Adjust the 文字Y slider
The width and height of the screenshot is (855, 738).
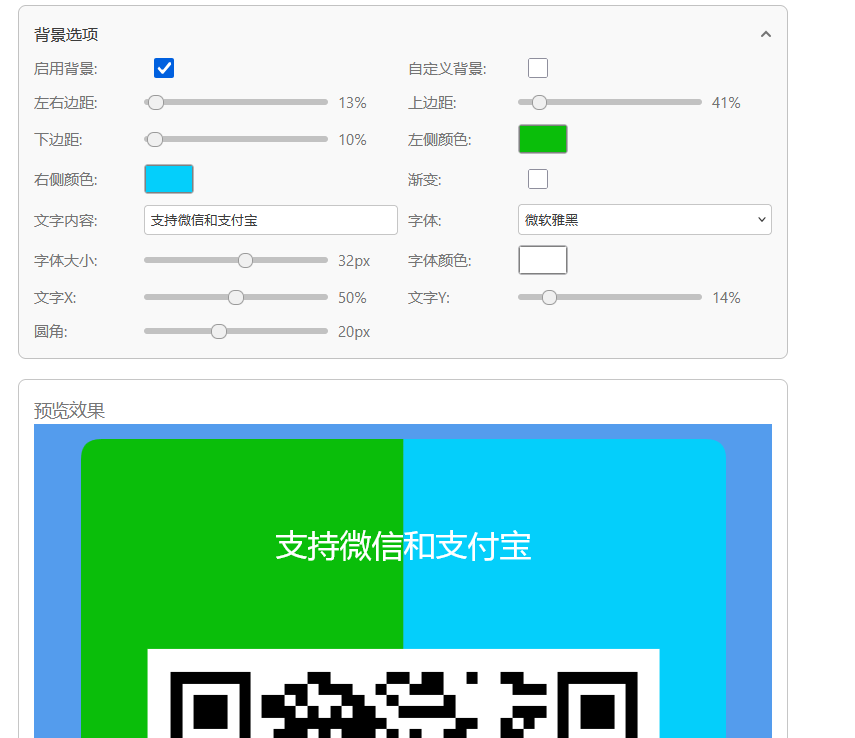pos(610,297)
